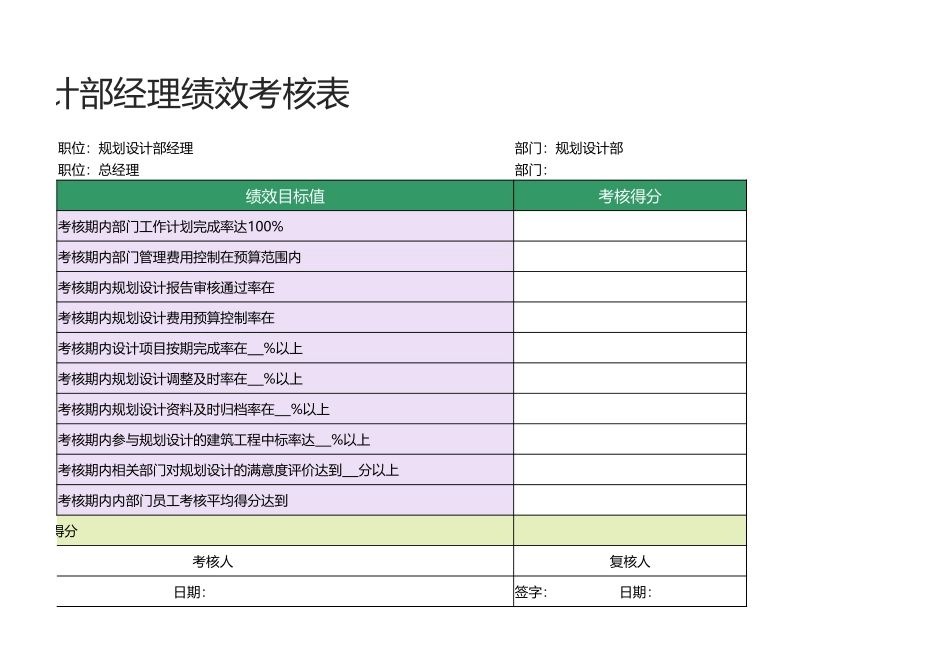950x672 pixels.
Task: Select the 考核人 cell
Action: tap(283, 561)
